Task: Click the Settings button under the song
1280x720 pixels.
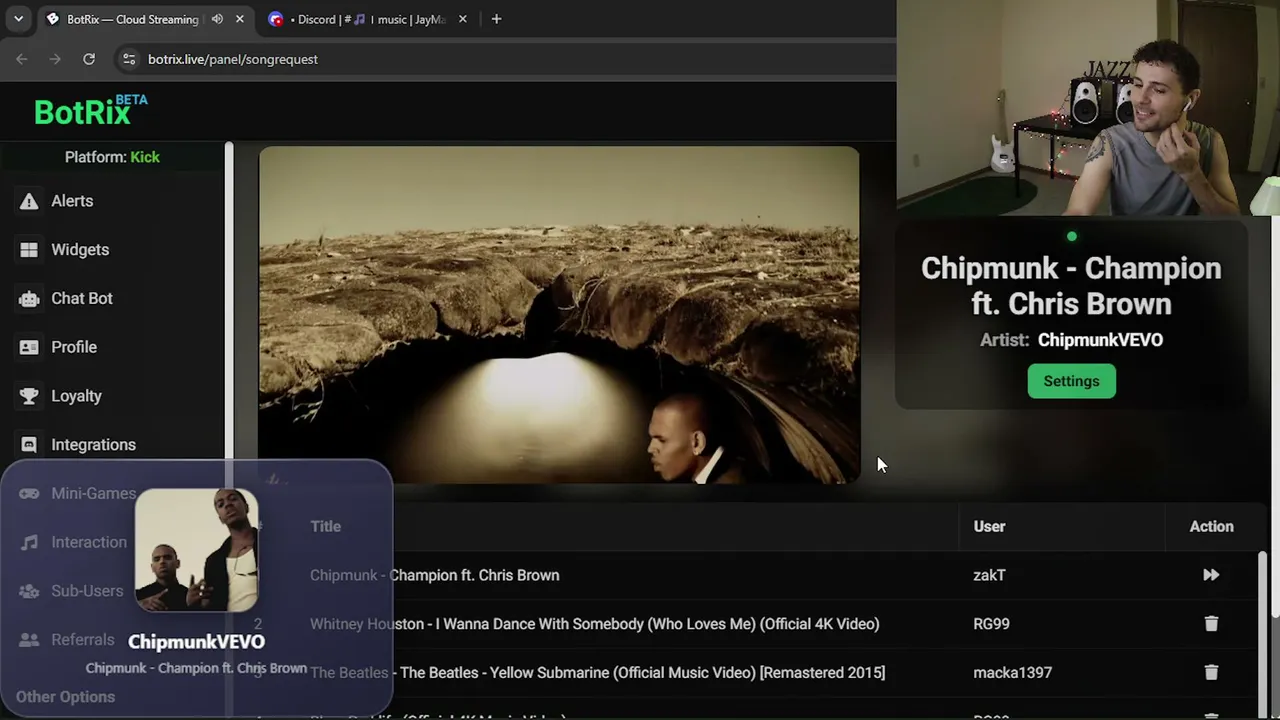Action: pyautogui.click(x=1071, y=381)
